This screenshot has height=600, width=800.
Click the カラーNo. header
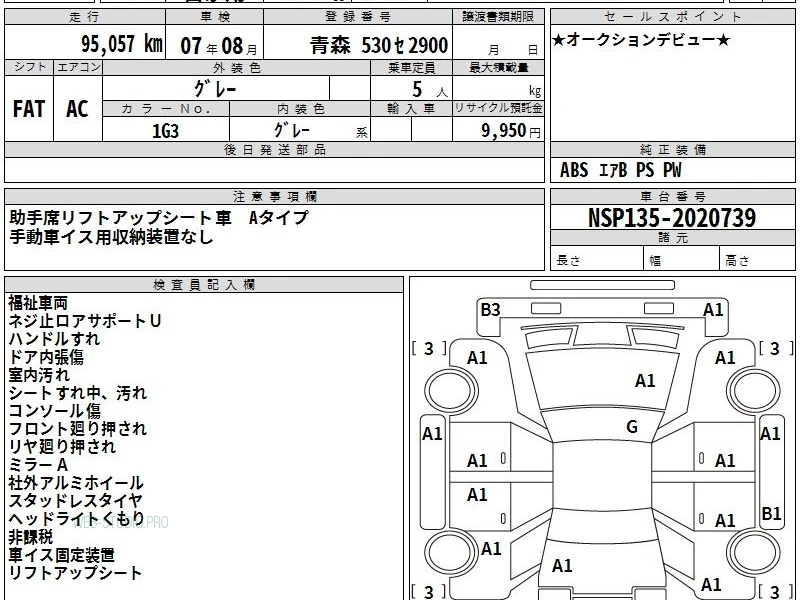coord(166,109)
